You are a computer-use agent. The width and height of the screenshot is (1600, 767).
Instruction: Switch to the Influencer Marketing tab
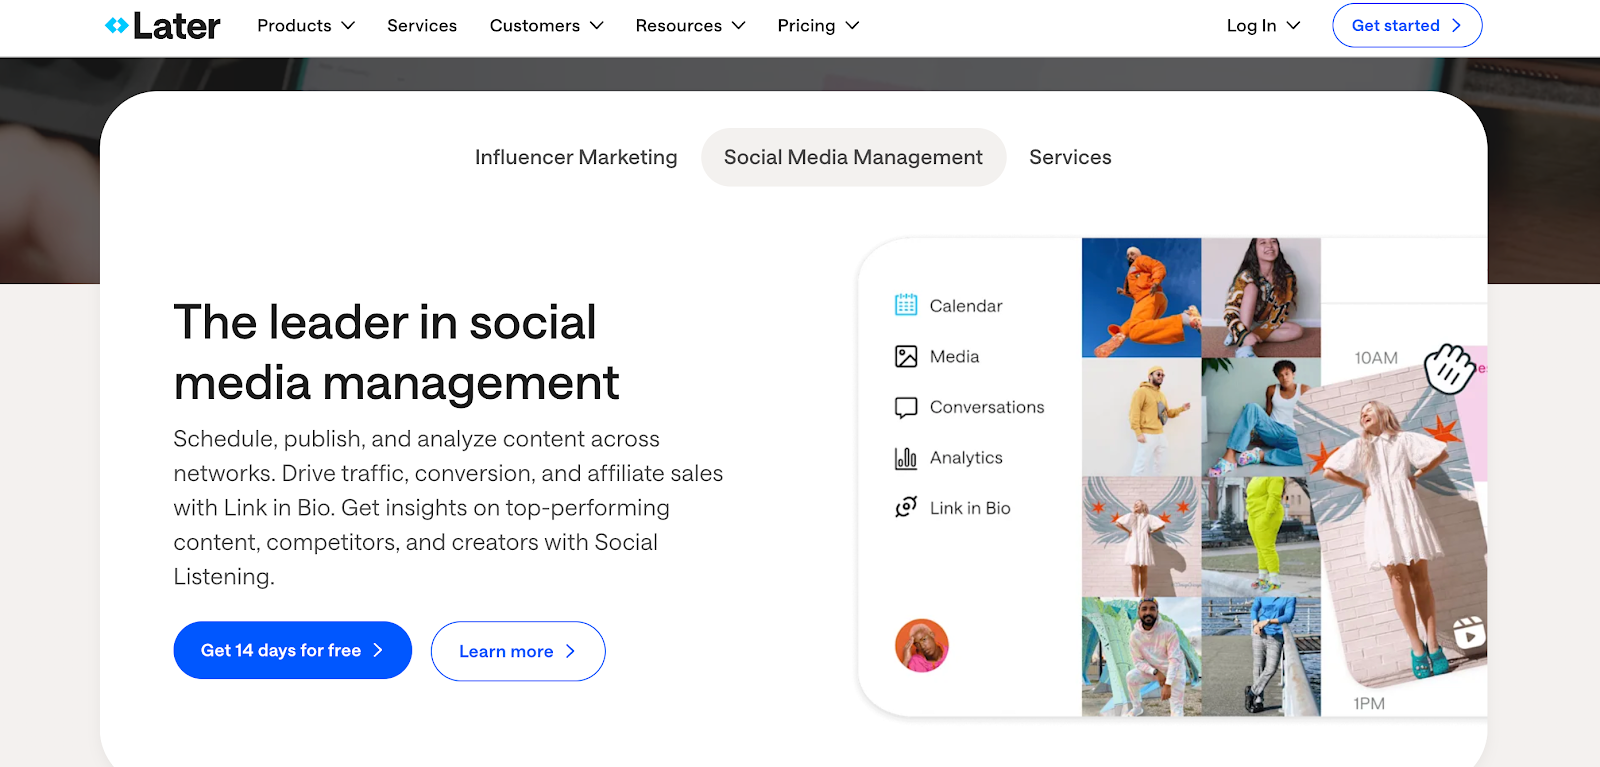point(576,157)
